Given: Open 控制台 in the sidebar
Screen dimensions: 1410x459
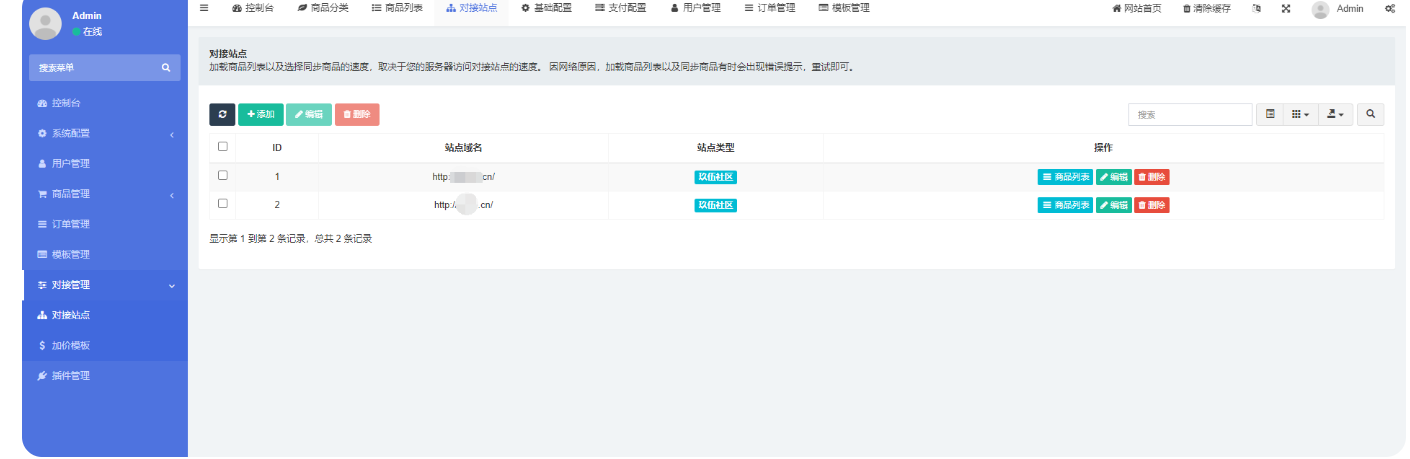Looking at the screenshot, I should [105, 103].
